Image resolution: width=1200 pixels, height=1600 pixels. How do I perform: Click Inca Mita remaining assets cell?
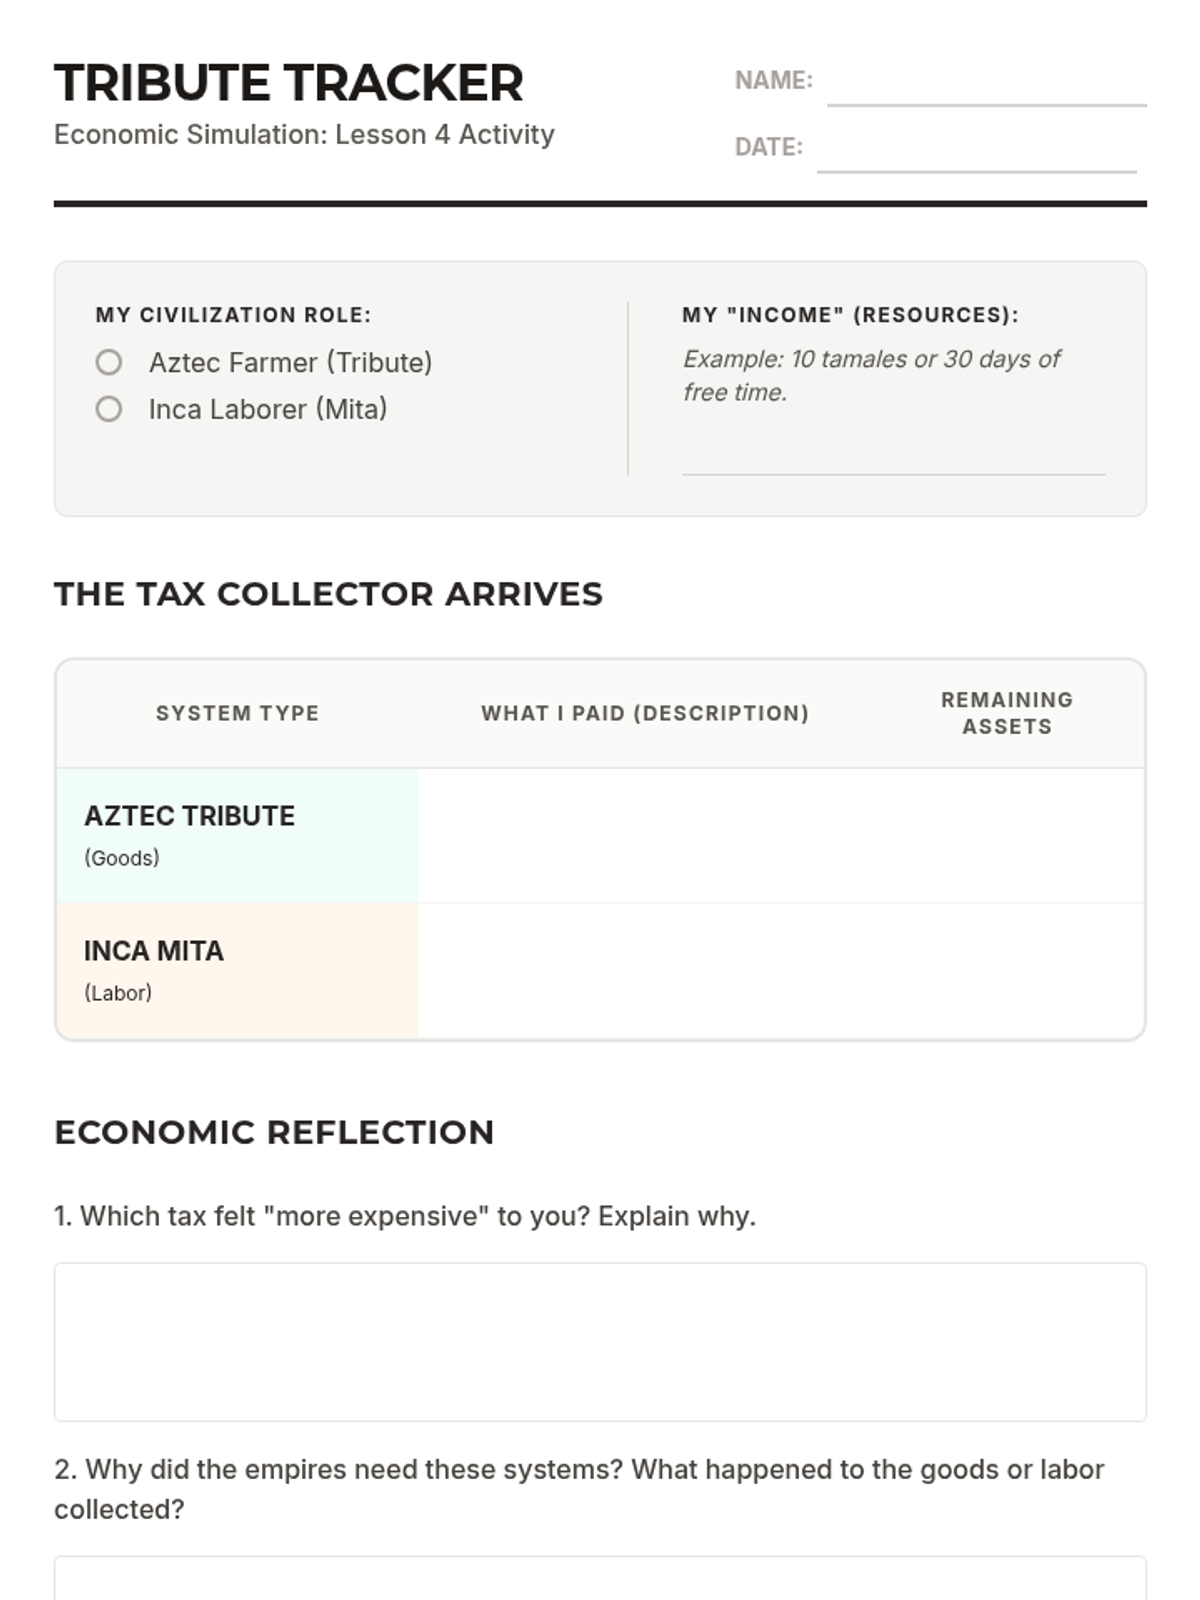point(1006,971)
